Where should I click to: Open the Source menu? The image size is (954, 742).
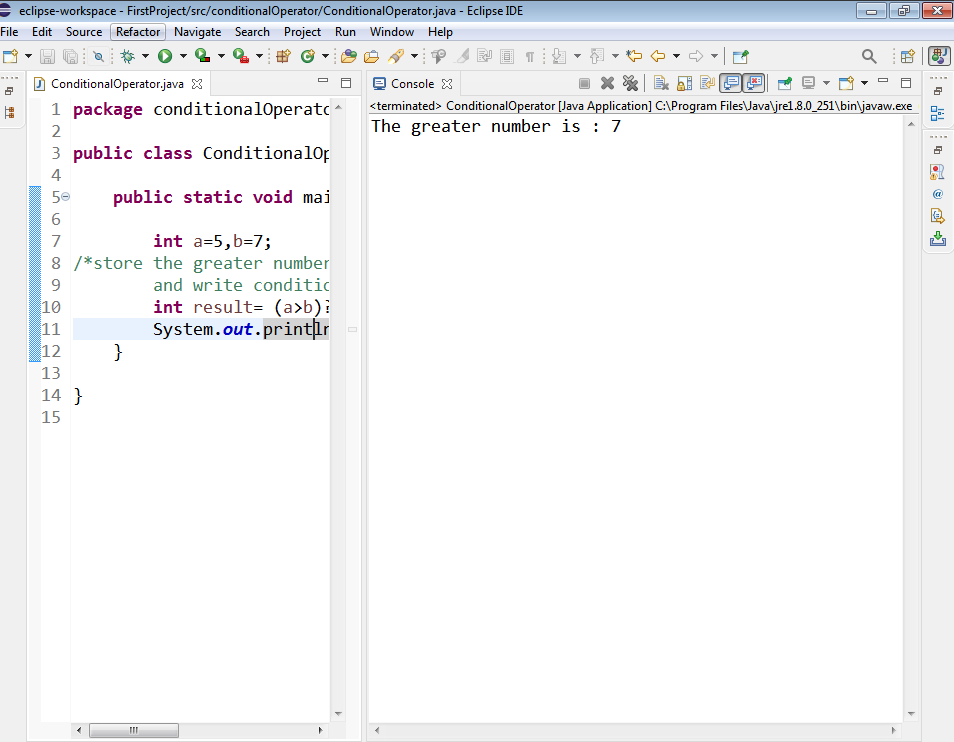[84, 32]
